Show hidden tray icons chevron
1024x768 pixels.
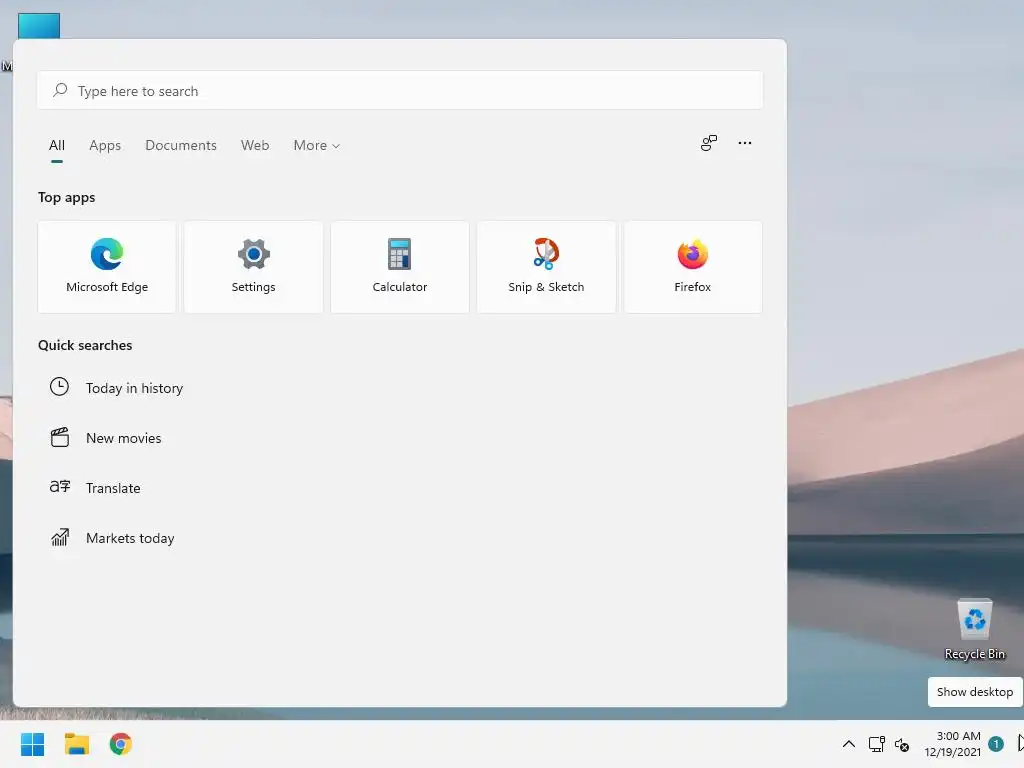[848, 744]
